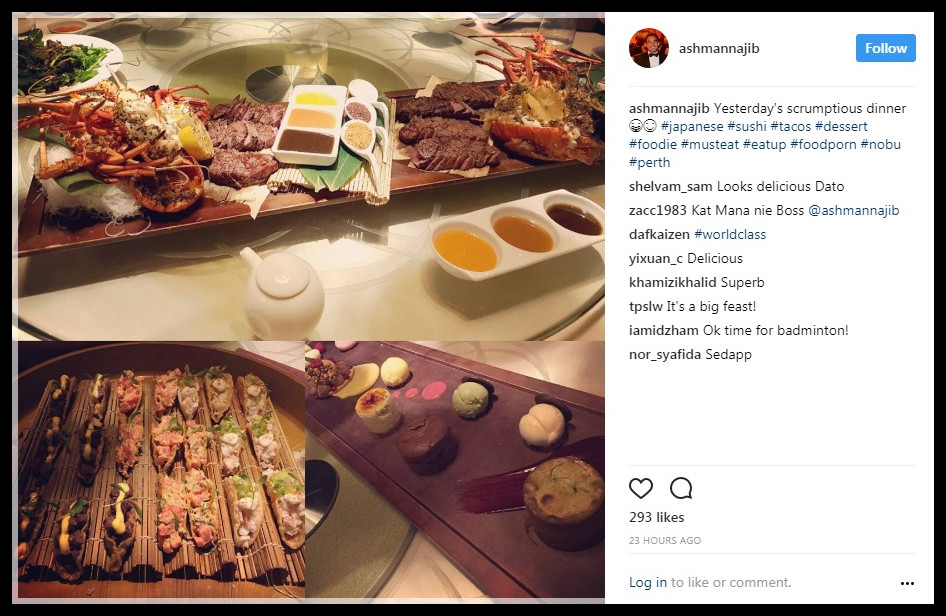946x616 pixels.
Task: Click the comment speech bubble icon
Action: click(681, 488)
